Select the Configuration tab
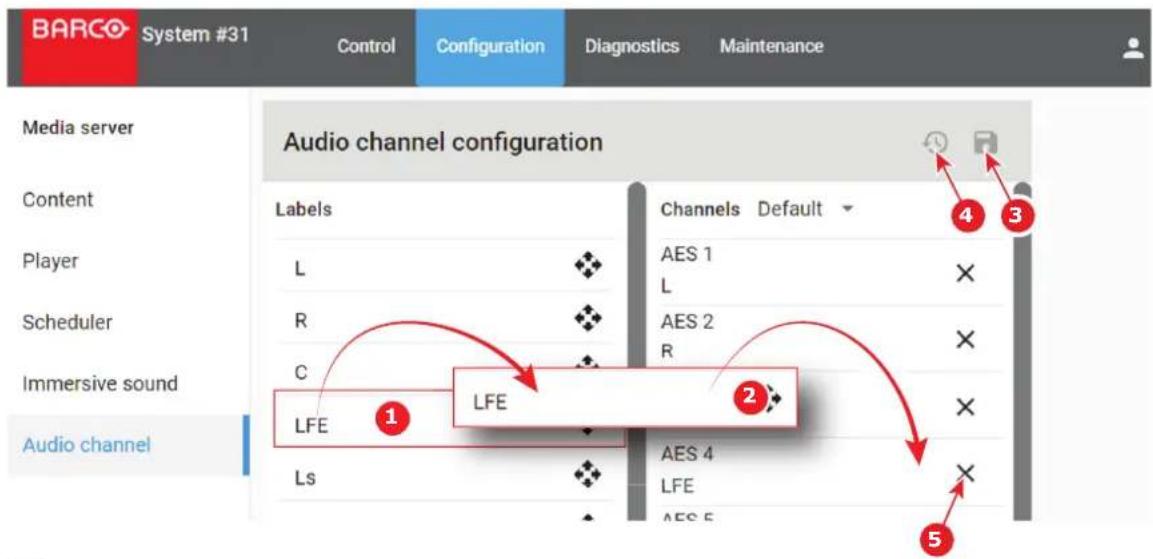 click(x=490, y=46)
